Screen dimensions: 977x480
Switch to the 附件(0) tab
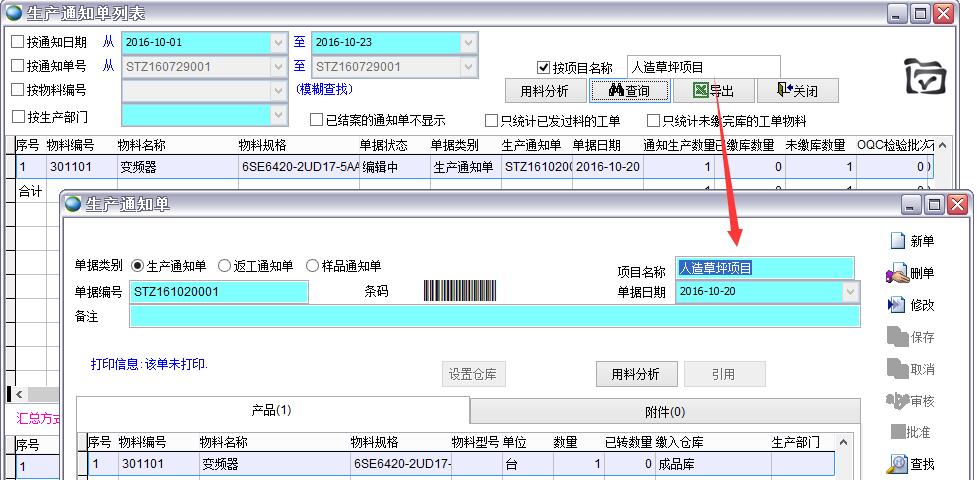click(x=665, y=411)
